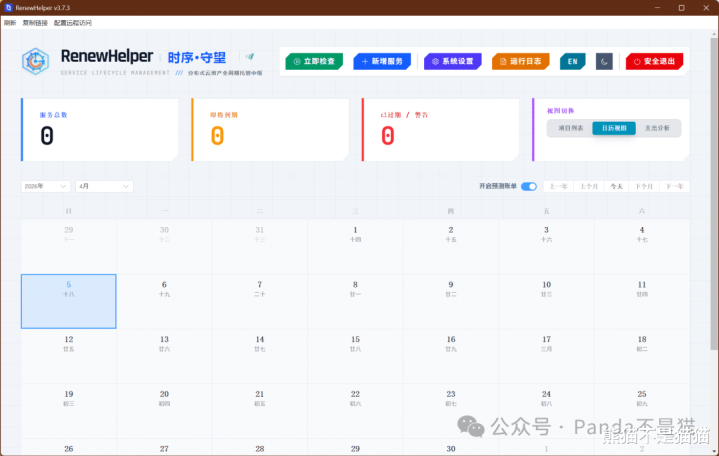Click the red 安全退出 logout button
This screenshot has width=719, height=456.
(x=654, y=61)
